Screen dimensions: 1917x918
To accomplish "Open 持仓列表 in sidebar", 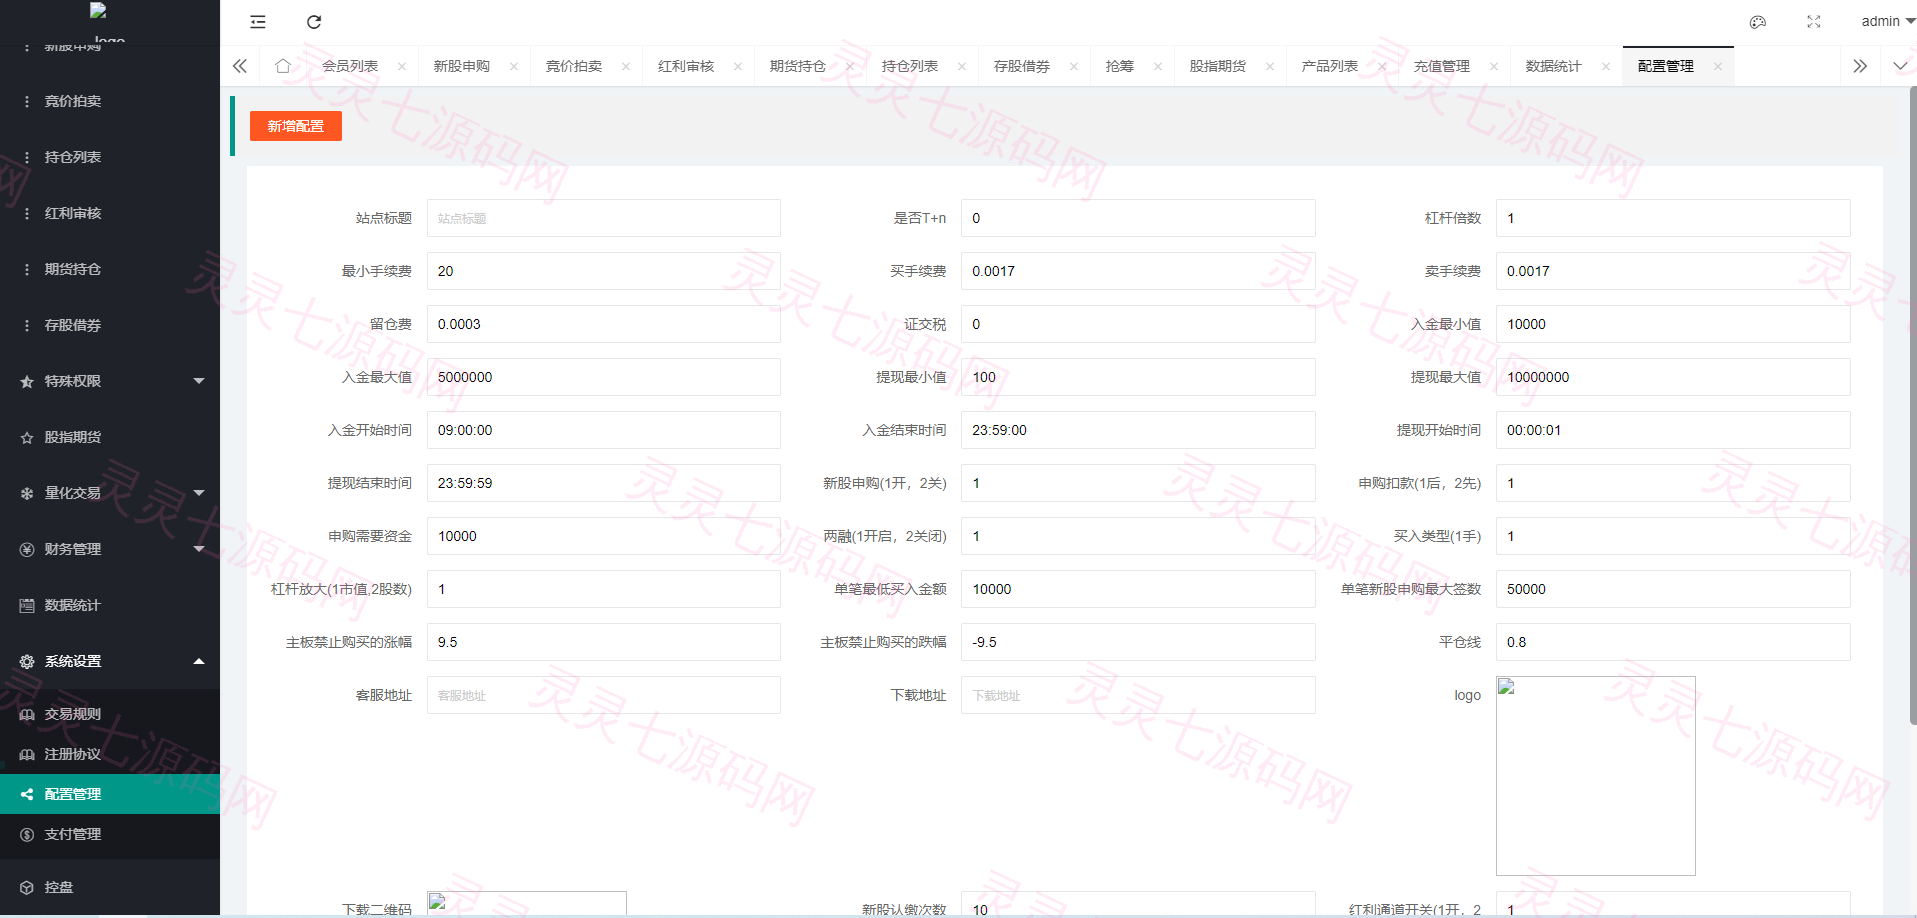I will [x=110, y=157].
